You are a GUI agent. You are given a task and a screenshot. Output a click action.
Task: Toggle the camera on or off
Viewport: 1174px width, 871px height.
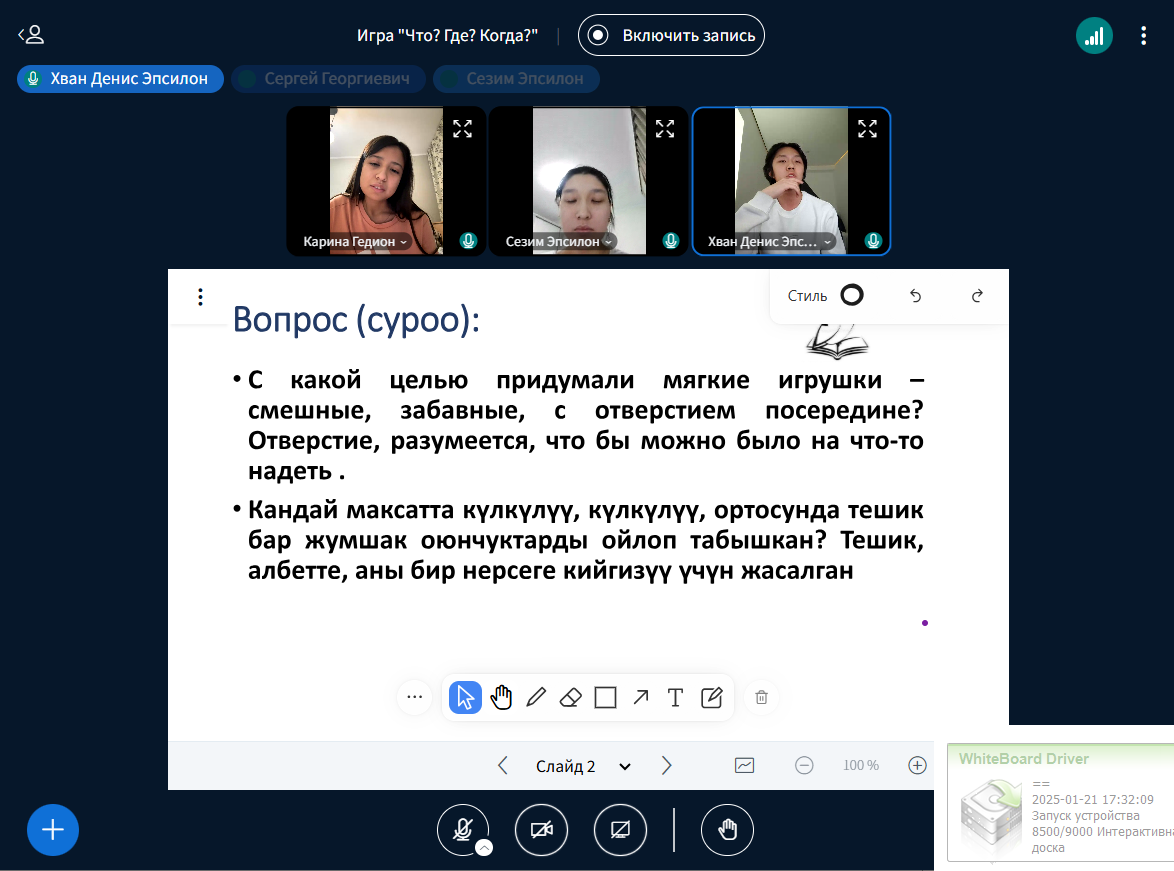(541, 830)
